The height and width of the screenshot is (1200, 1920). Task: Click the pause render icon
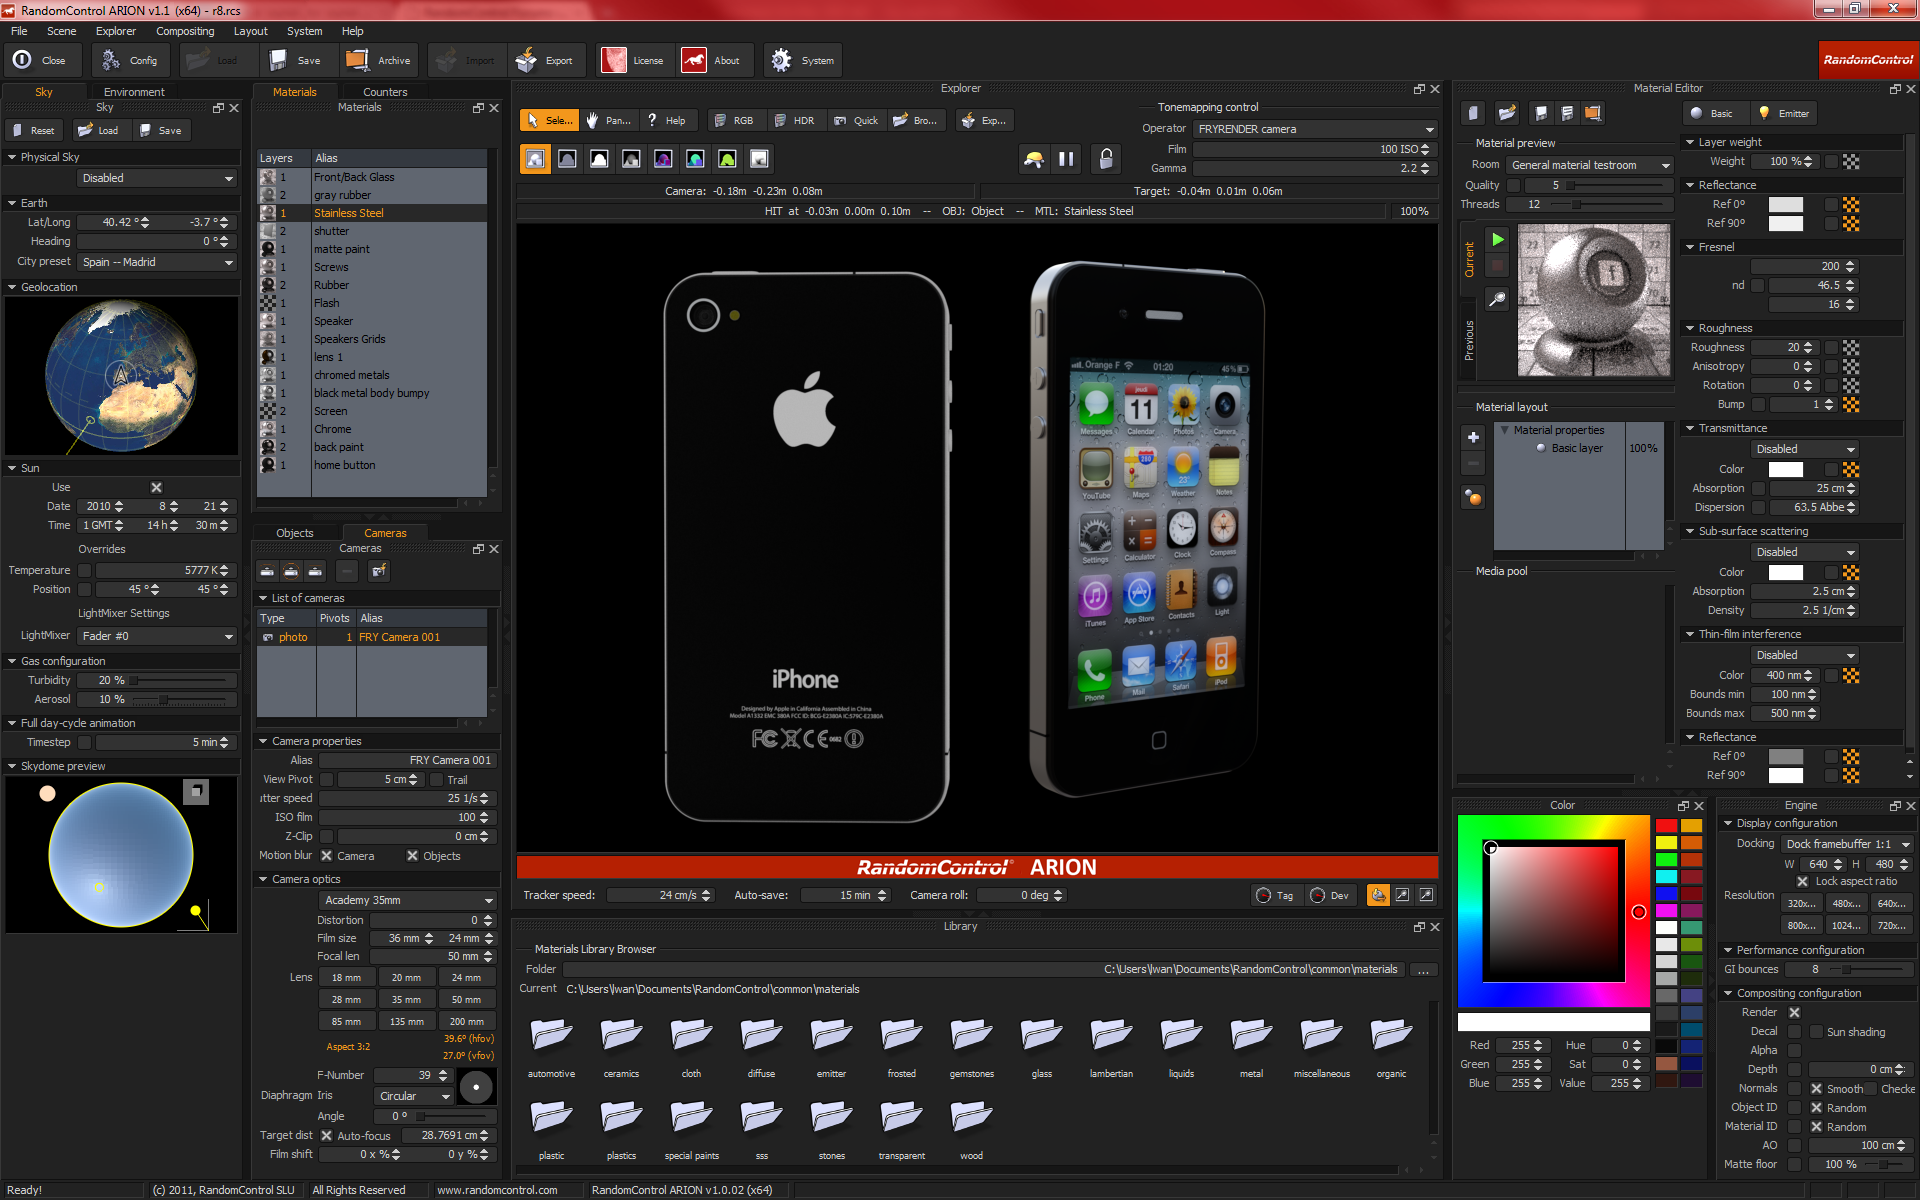[x=1066, y=159]
